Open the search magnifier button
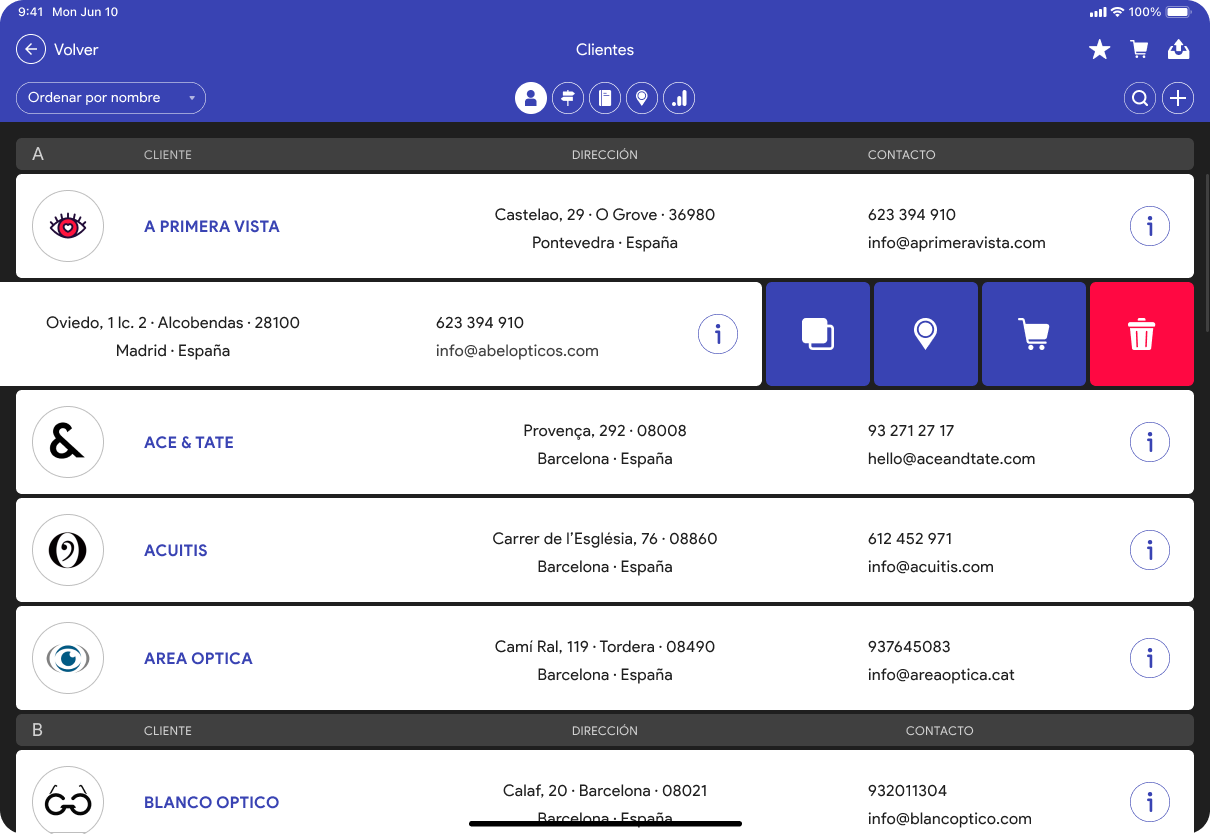The height and width of the screenshot is (834, 1210). pyautogui.click(x=1140, y=98)
